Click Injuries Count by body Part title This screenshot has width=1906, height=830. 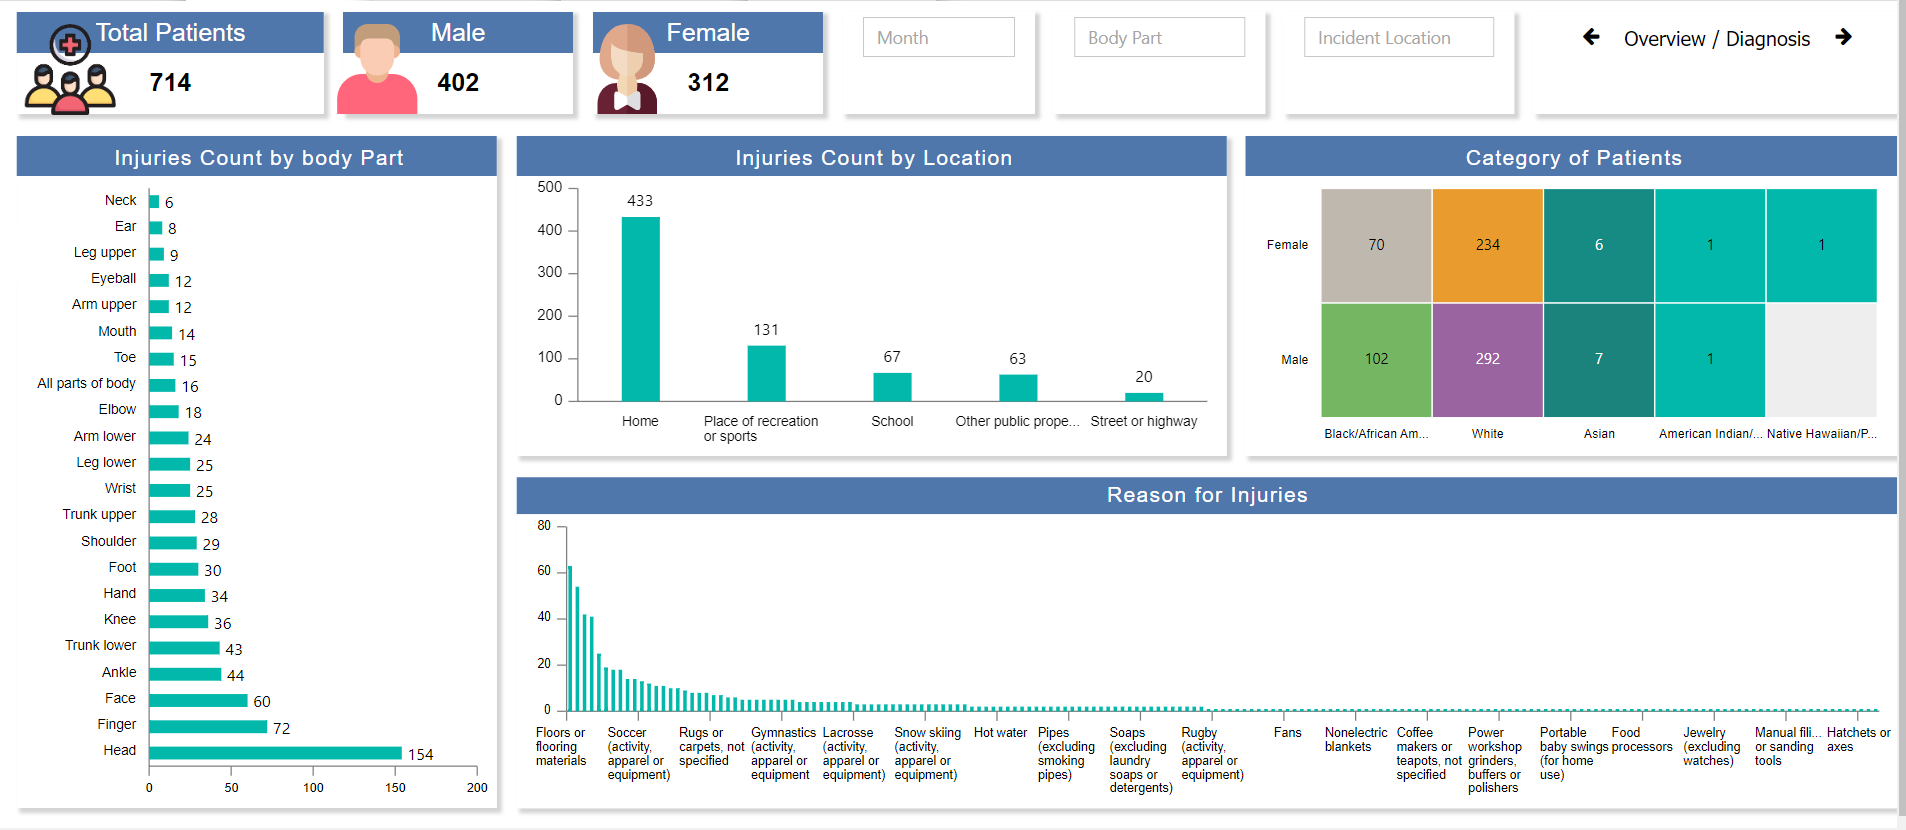(258, 158)
